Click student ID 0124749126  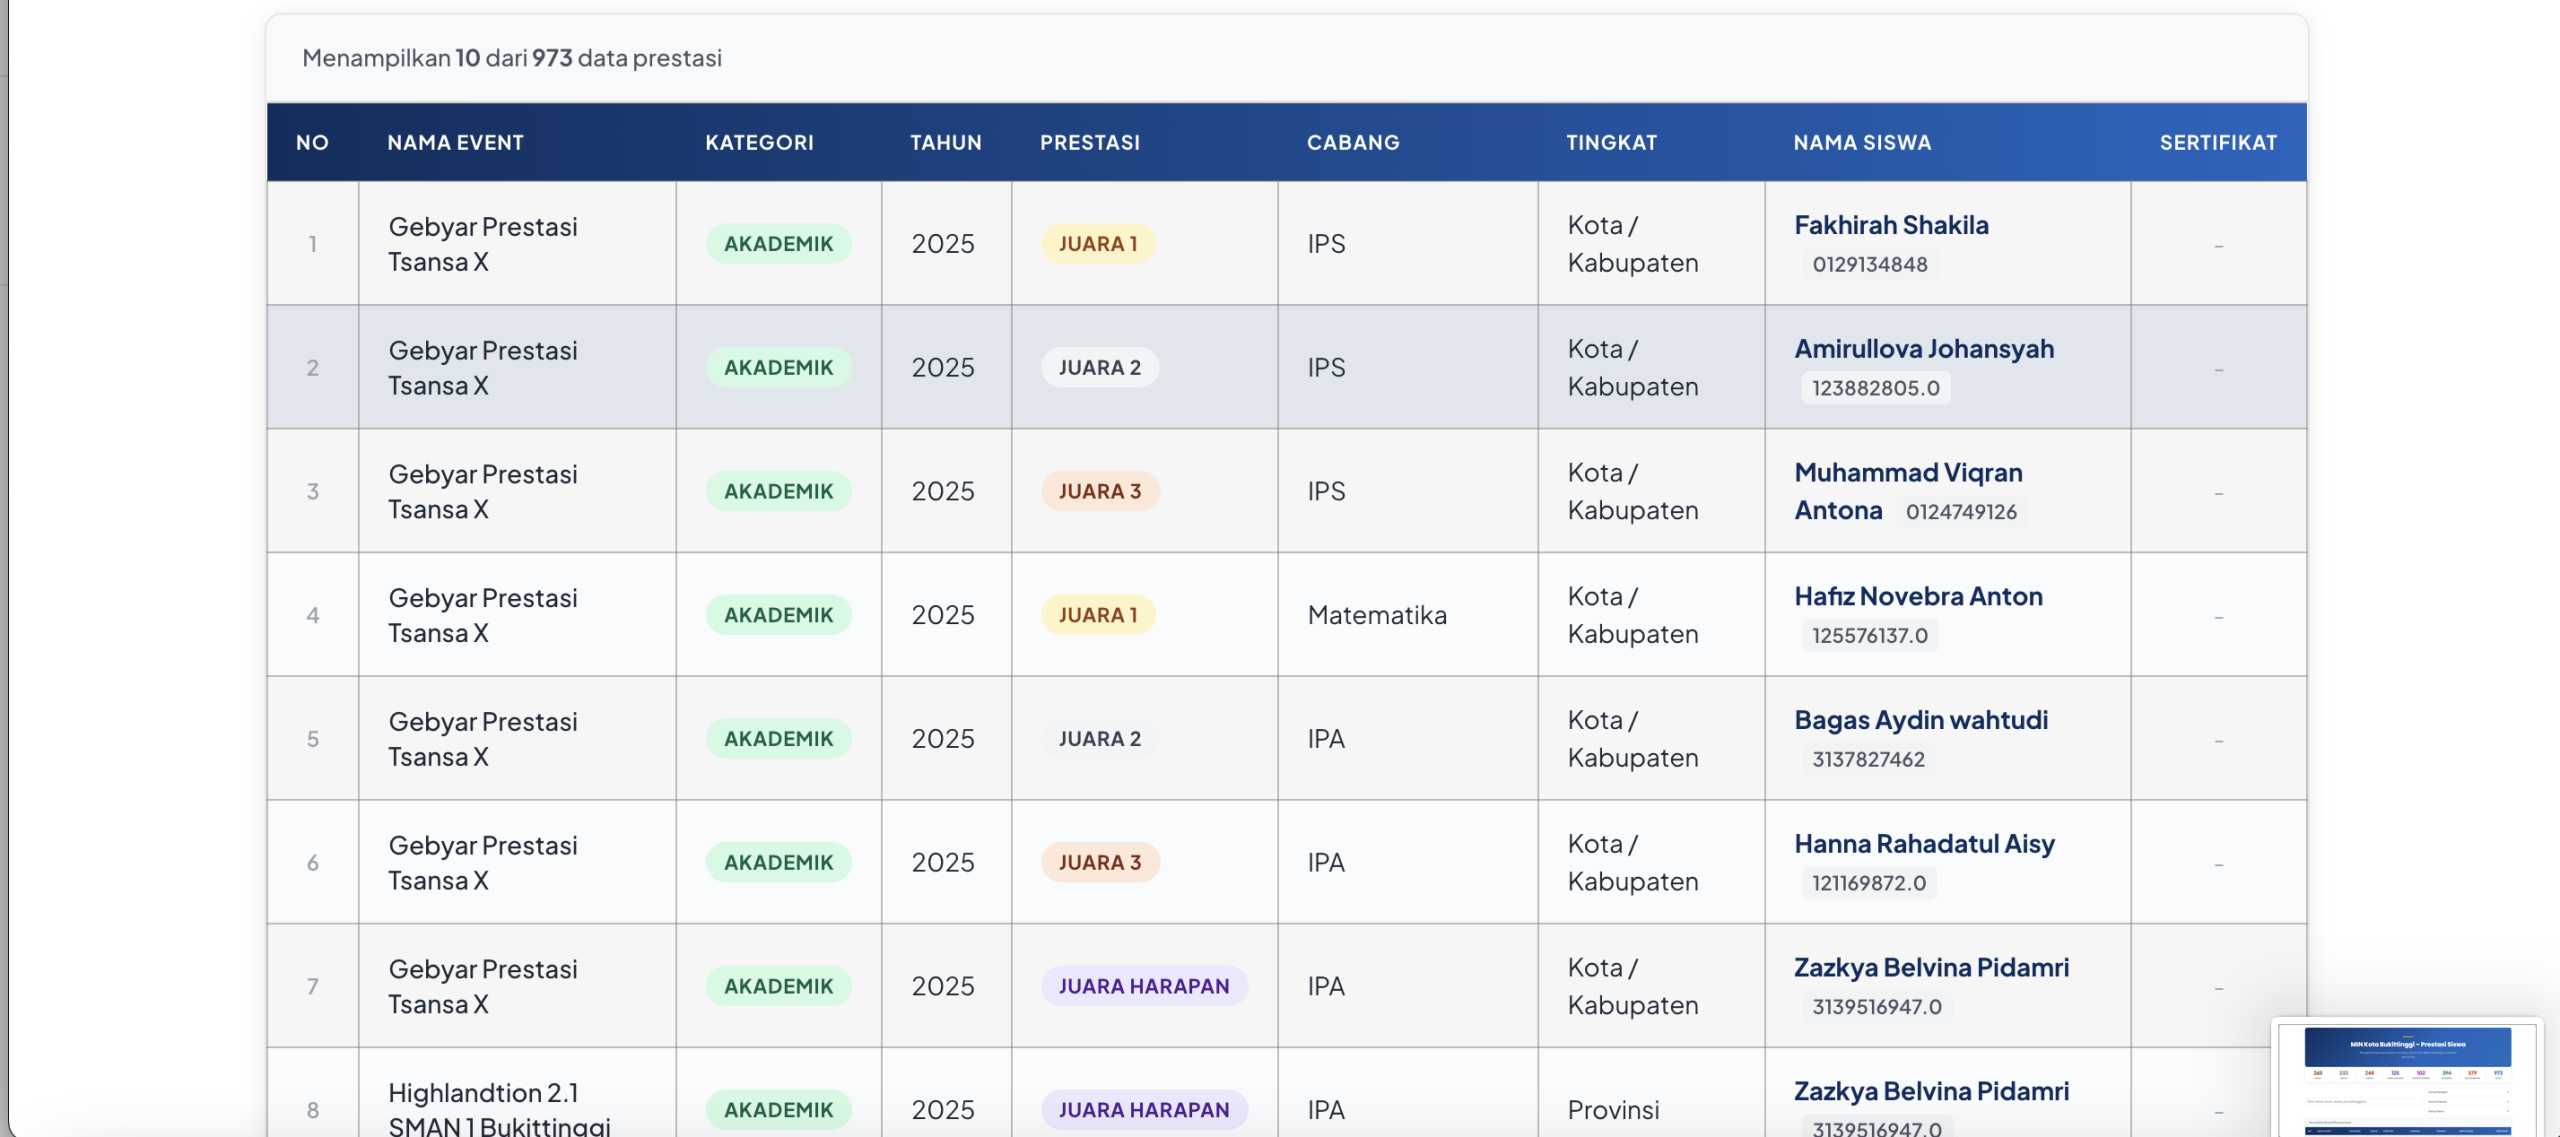coord(1961,512)
